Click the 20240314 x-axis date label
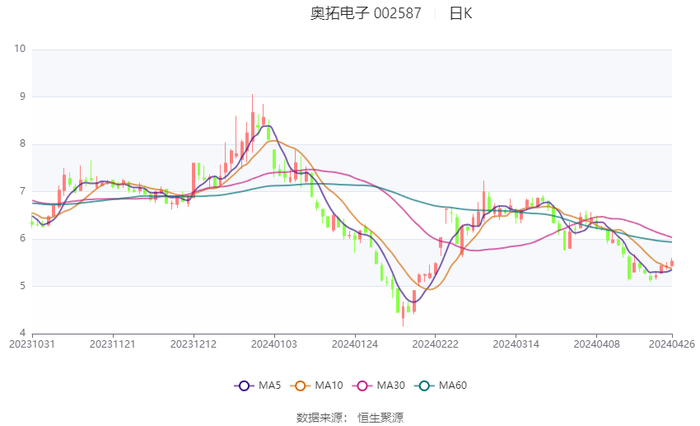This screenshot has height=426, width=700. click(514, 344)
